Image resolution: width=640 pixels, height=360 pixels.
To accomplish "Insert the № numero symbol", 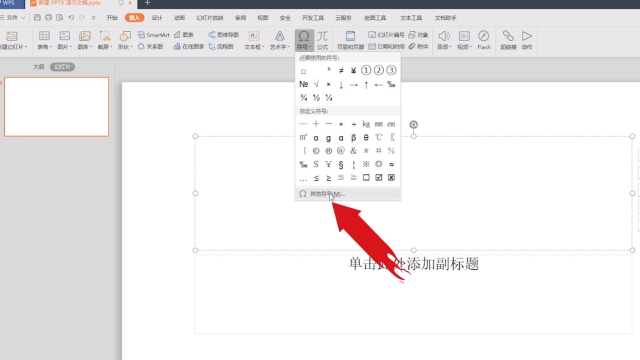I will coord(304,84).
